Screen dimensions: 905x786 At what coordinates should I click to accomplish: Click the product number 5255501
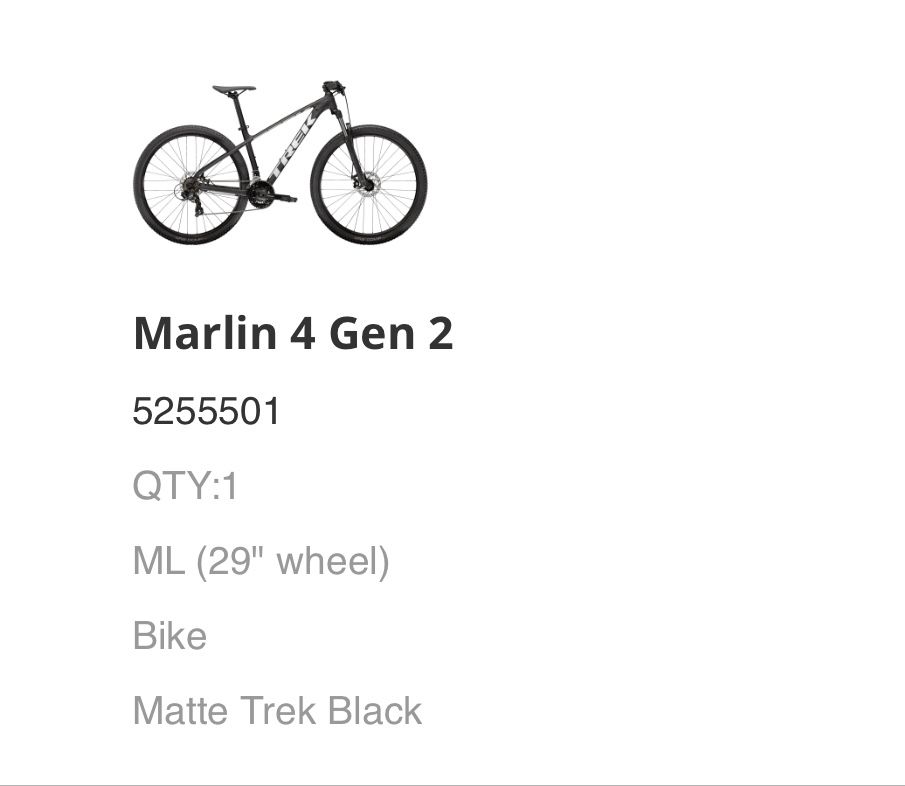pos(206,411)
